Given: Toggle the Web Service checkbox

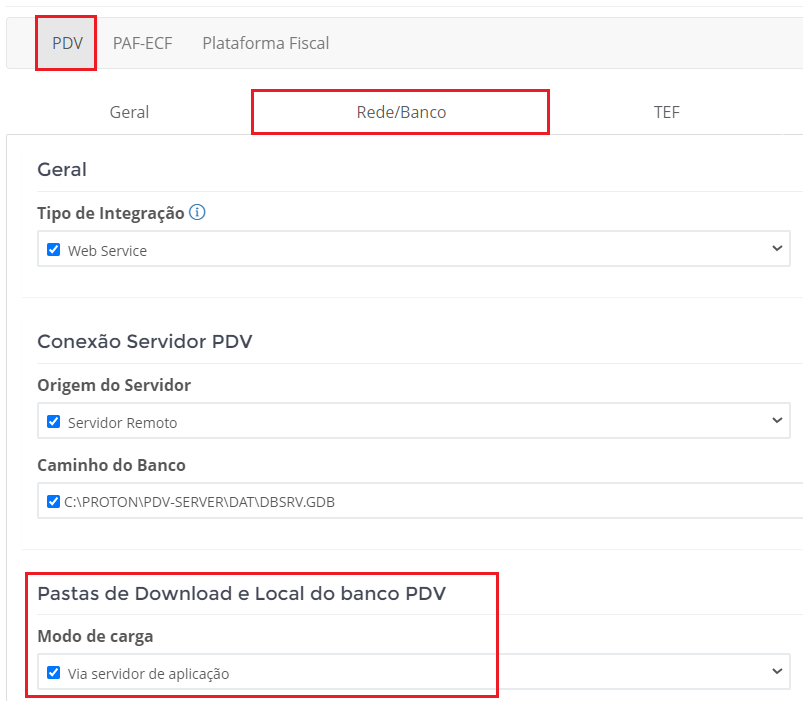Looking at the screenshot, I should 53,249.
